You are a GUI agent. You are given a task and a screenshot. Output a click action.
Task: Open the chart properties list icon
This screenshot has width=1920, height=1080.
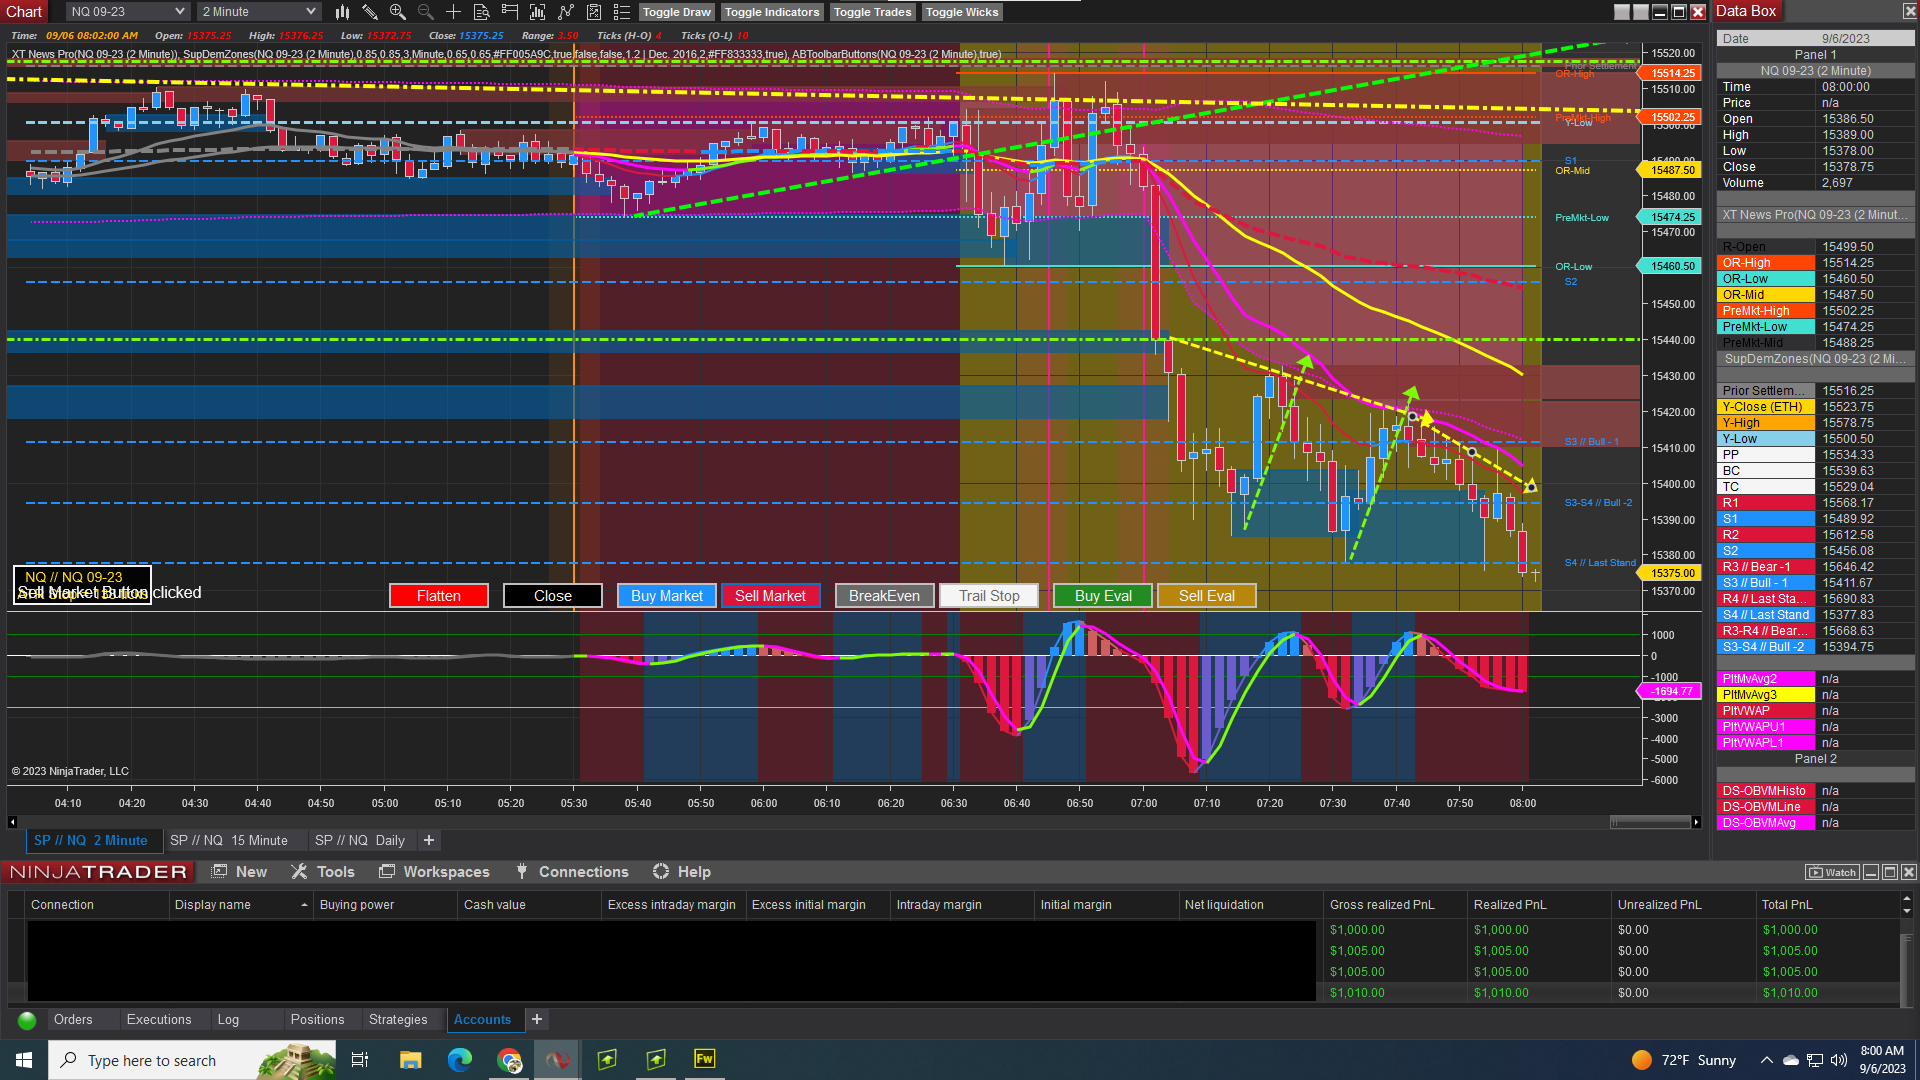click(x=622, y=12)
